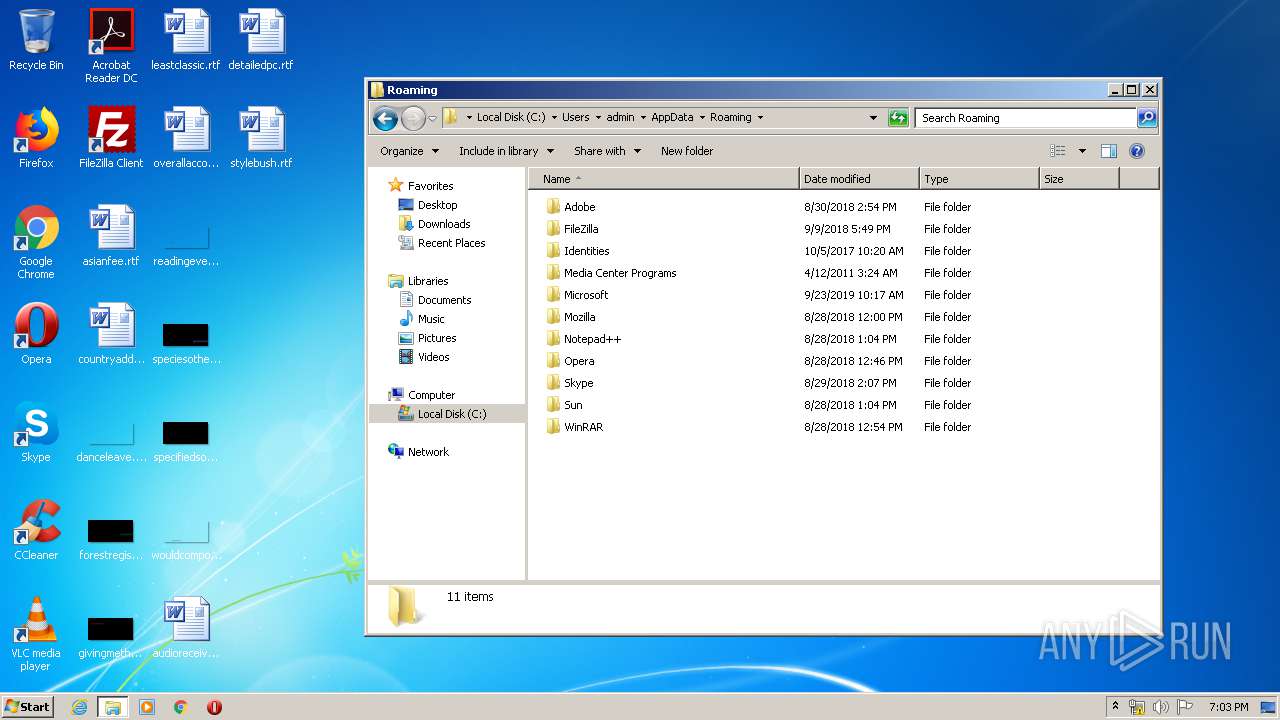Open the Organize menu
The image size is (1280, 720).
[409, 151]
